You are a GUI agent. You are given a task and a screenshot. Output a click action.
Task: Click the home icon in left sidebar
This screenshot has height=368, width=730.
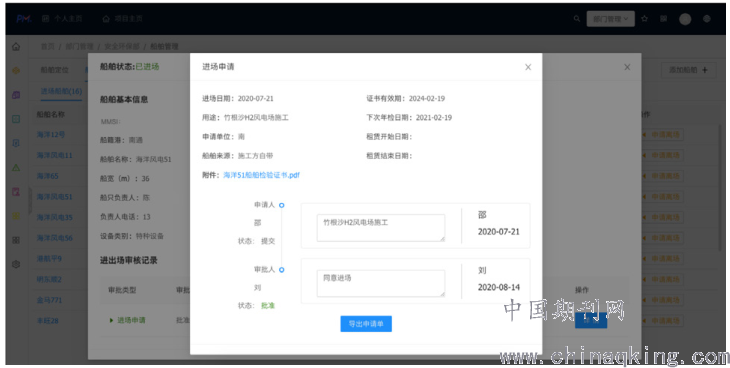(x=16, y=47)
